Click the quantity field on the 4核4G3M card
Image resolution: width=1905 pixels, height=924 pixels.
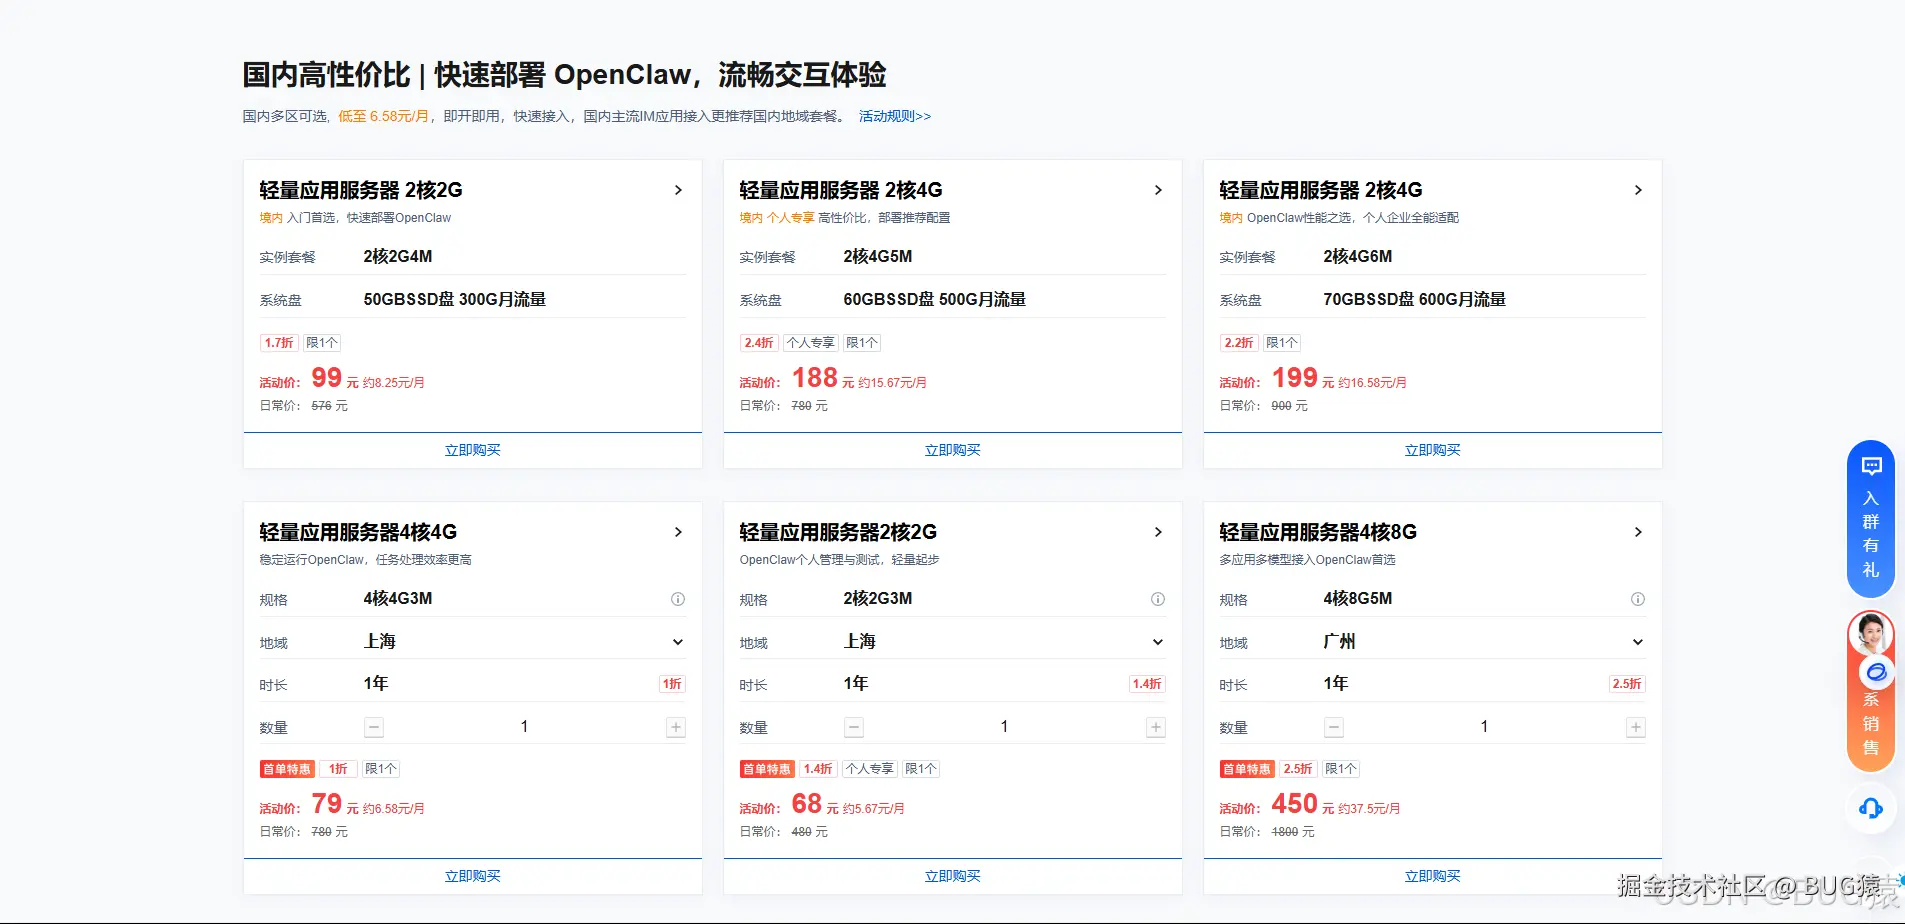(x=525, y=727)
